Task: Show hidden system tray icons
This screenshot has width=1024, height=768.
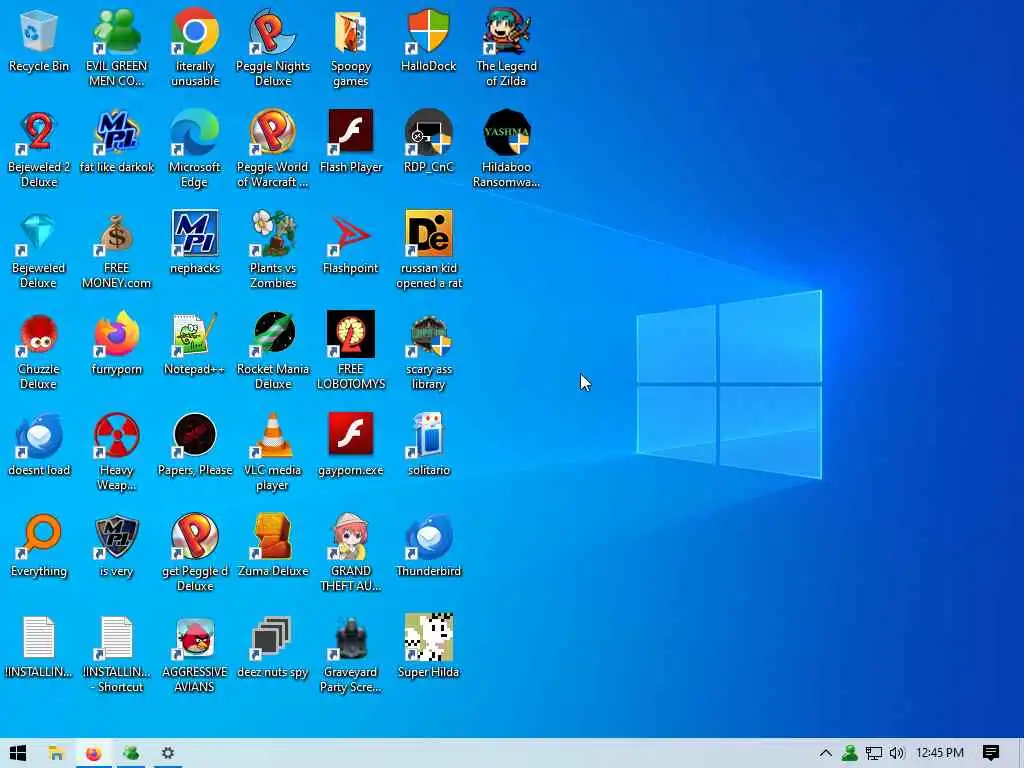Action: click(825, 753)
